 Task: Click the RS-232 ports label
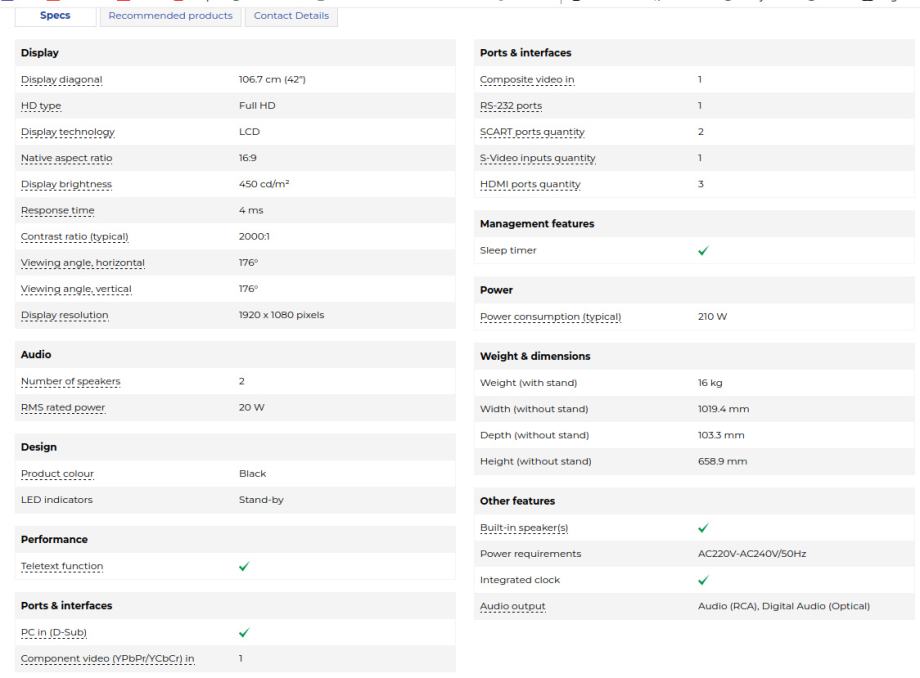511,106
